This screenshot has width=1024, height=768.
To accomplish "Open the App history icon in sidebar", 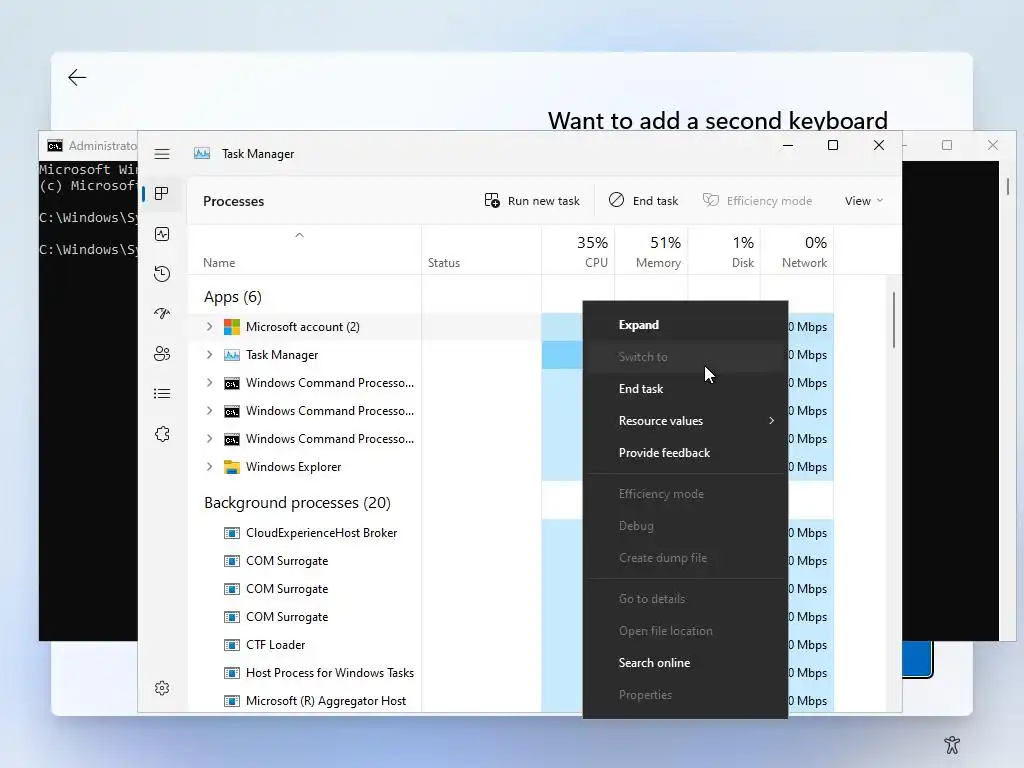I will click(x=162, y=274).
